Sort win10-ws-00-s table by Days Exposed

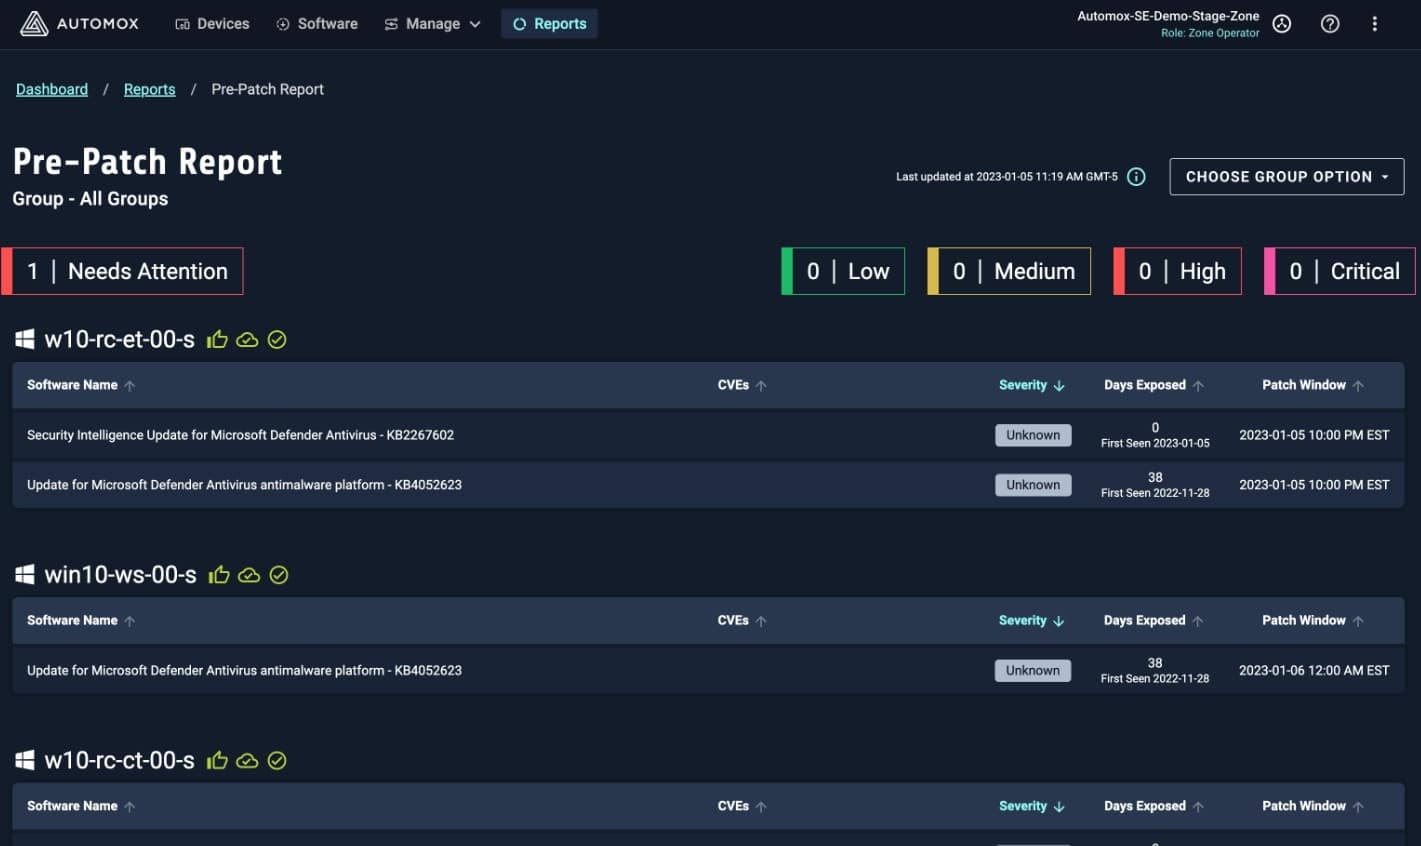[x=1154, y=621]
